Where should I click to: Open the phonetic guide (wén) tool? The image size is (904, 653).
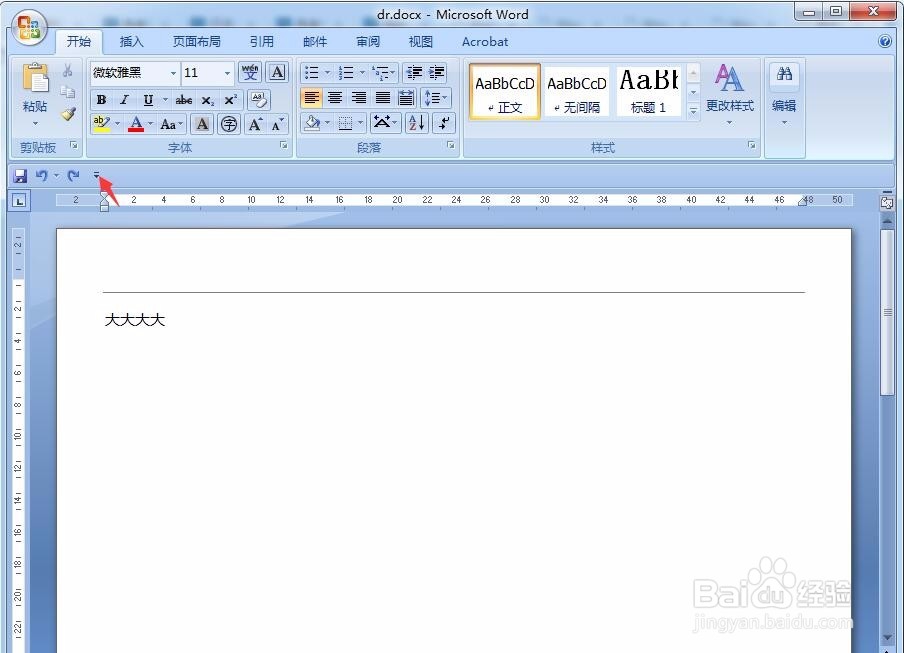250,73
